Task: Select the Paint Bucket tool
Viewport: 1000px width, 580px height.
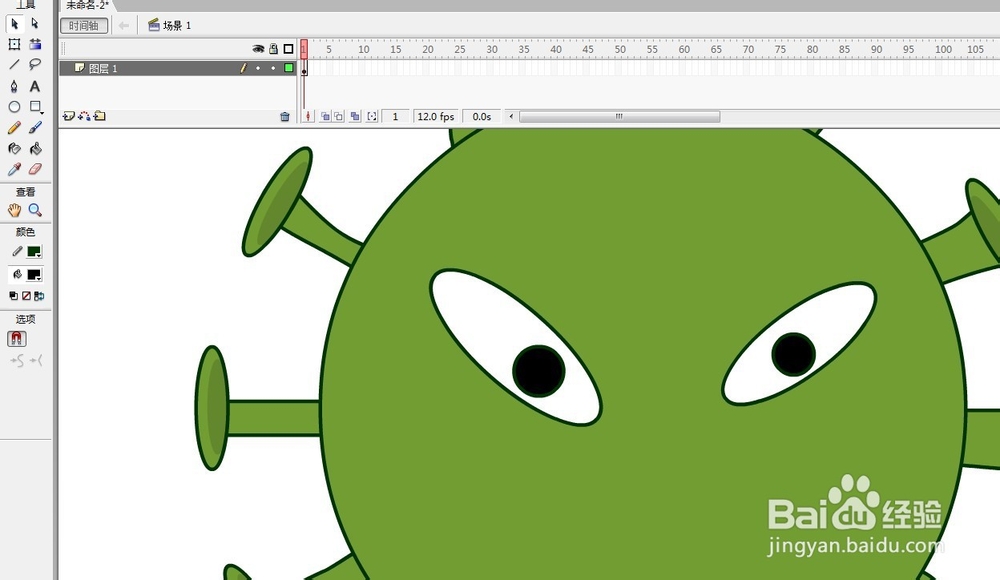Action: (x=35, y=149)
